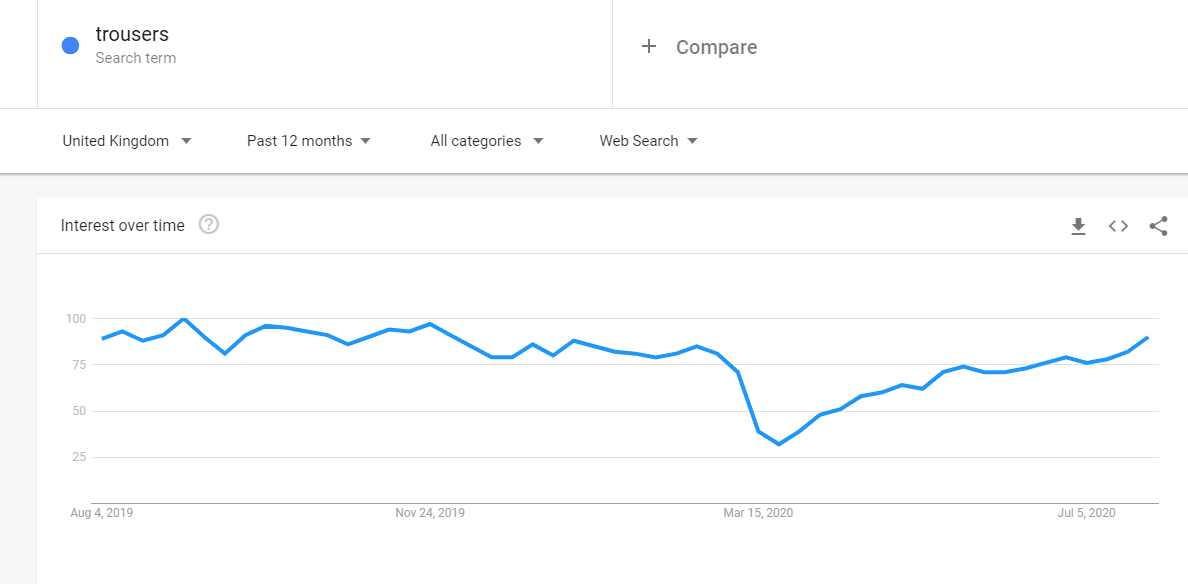
Task: Expand the All categories dropdown
Action: [x=487, y=141]
